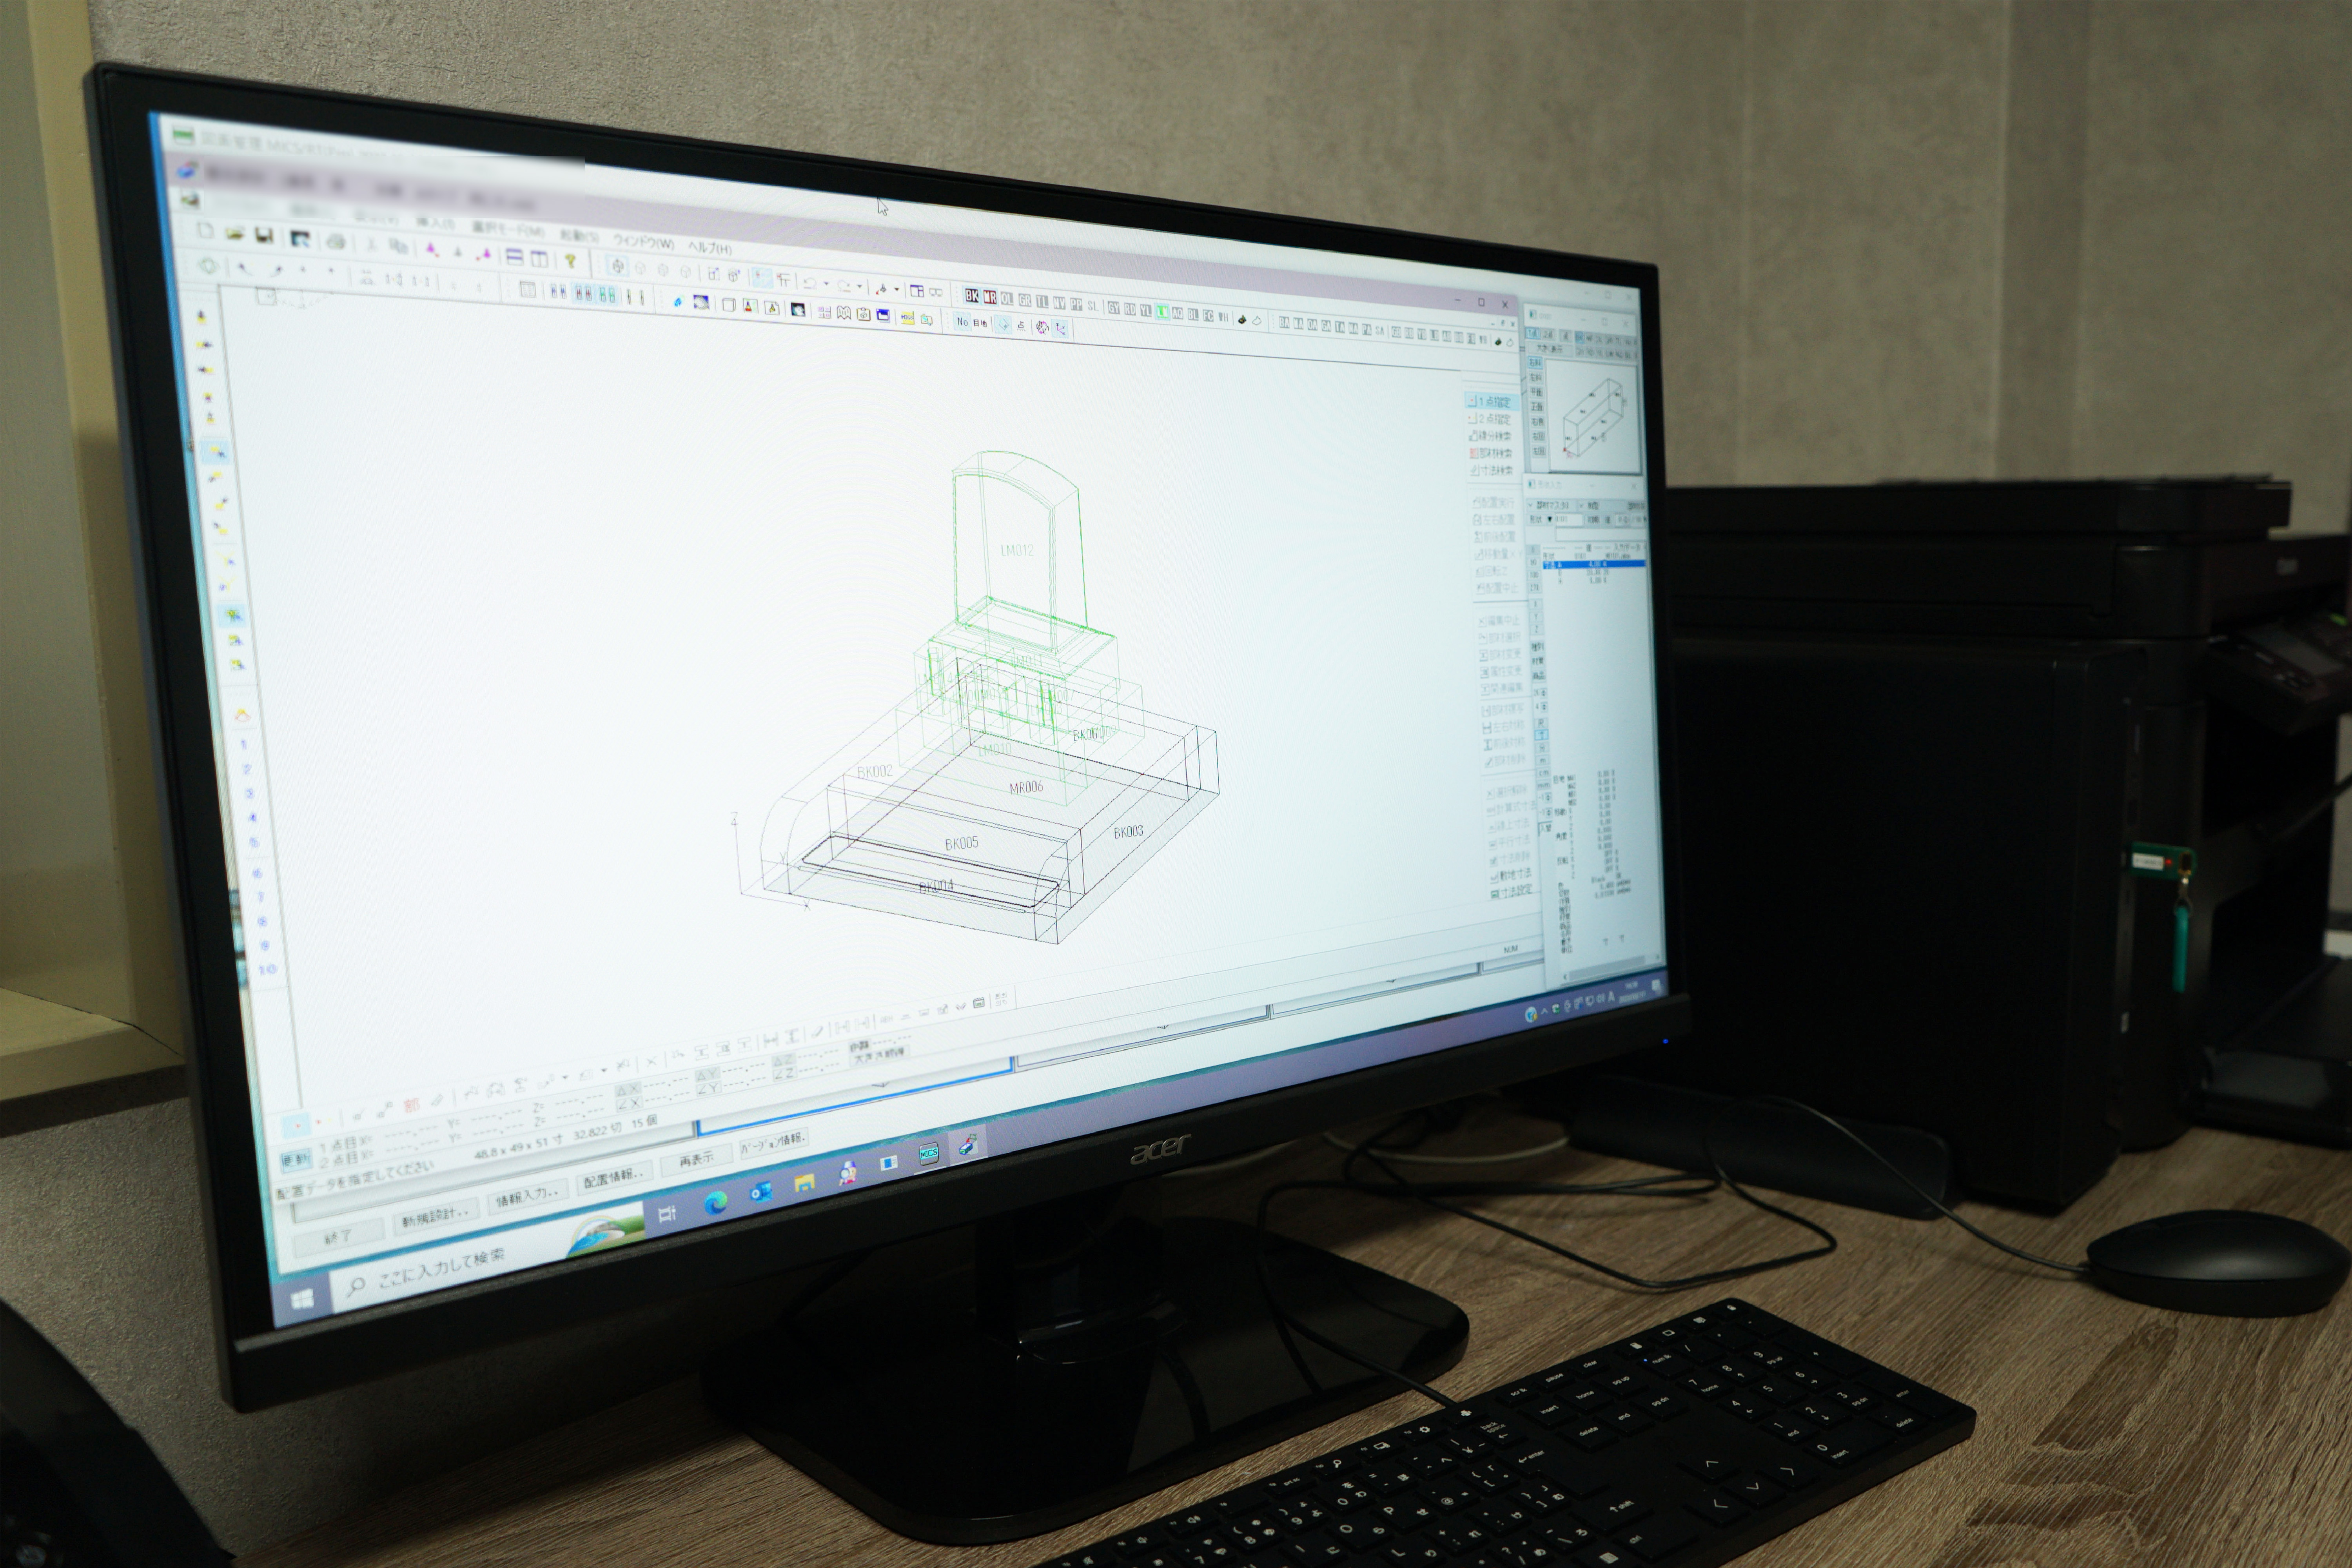Toggle the GY color layer button

pyautogui.click(x=1114, y=308)
